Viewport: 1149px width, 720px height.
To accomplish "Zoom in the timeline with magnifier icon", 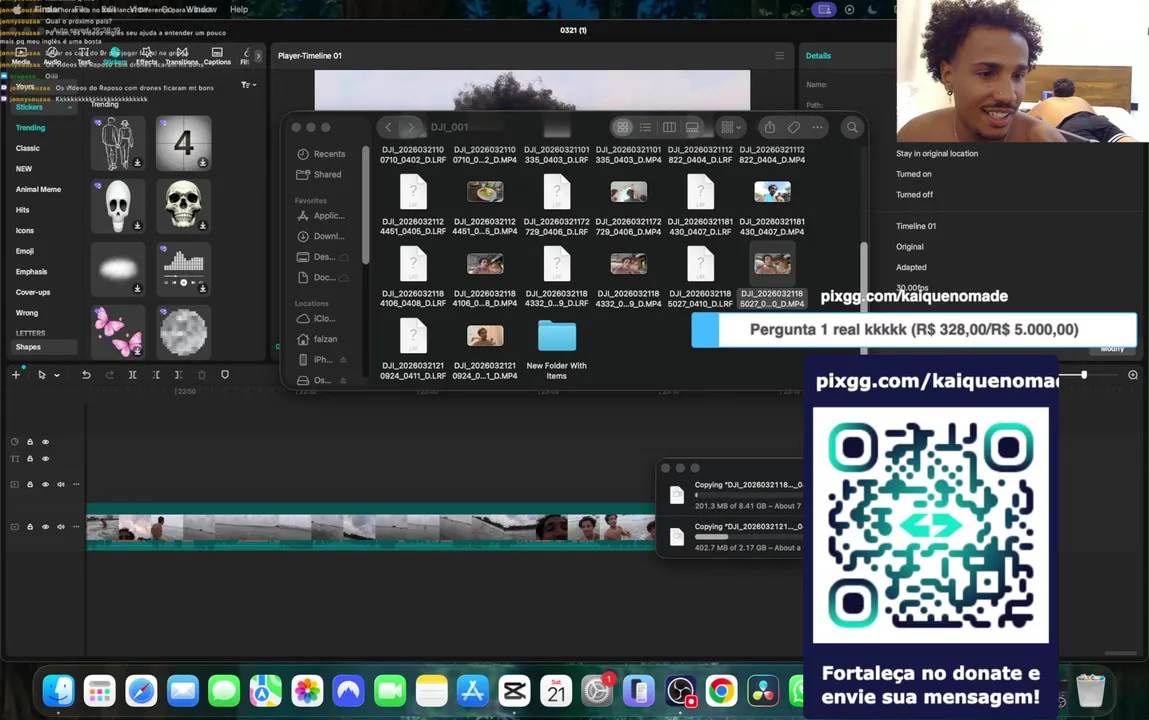I will (x=1133, y=374).
